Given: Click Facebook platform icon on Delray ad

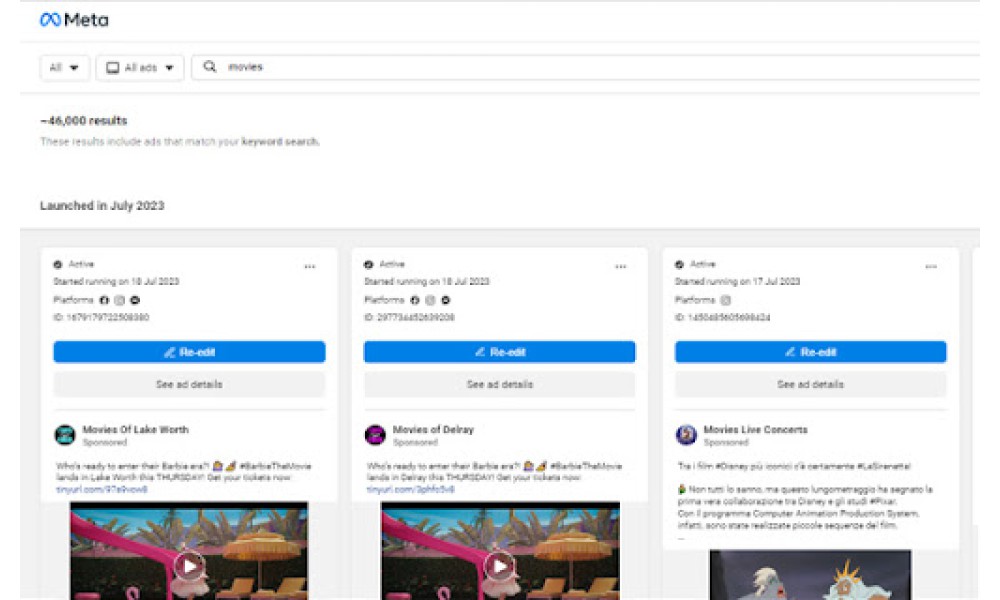Looking at the screenshot, I should pyautogui.click(x=415, y=300).
